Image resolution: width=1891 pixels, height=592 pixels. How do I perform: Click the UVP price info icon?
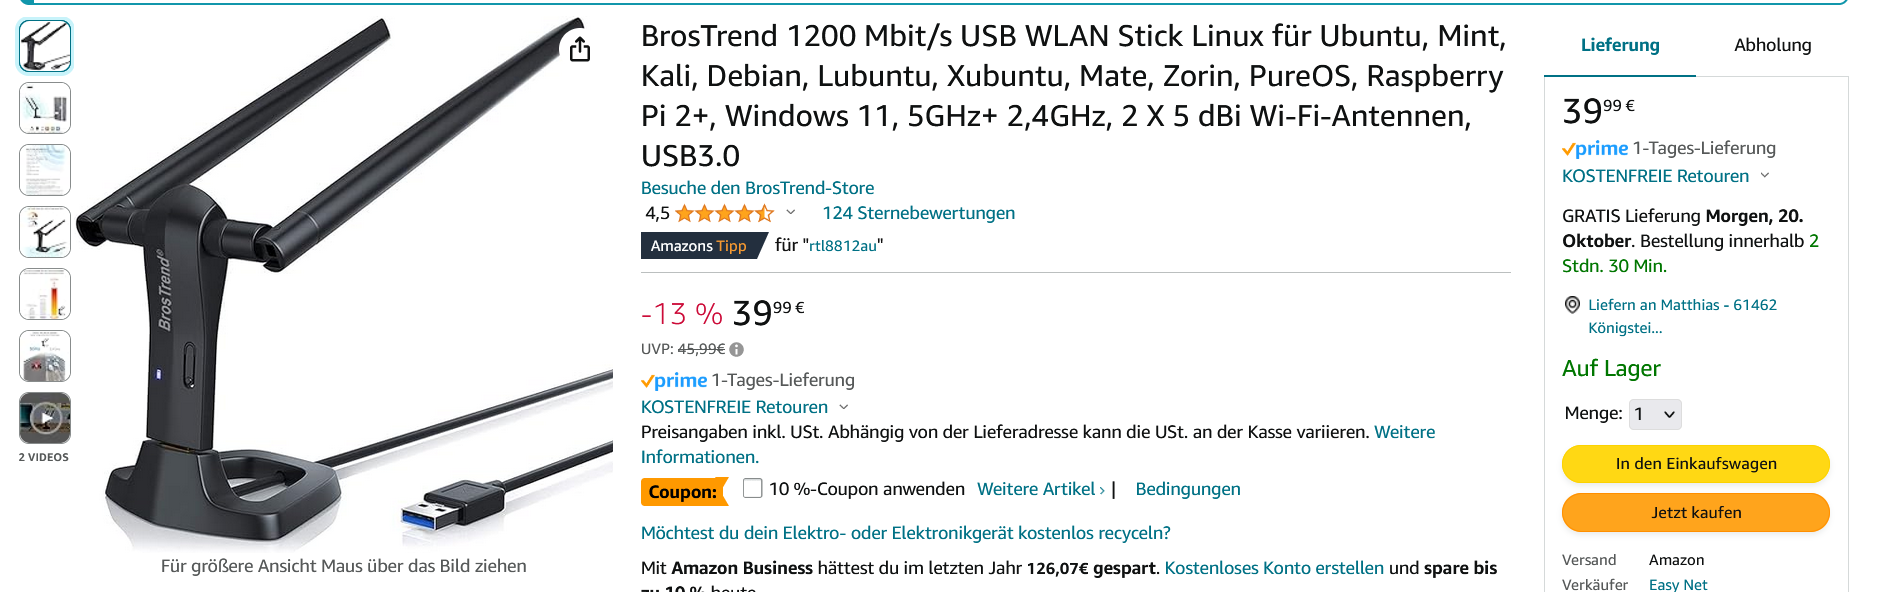[737, 350]
